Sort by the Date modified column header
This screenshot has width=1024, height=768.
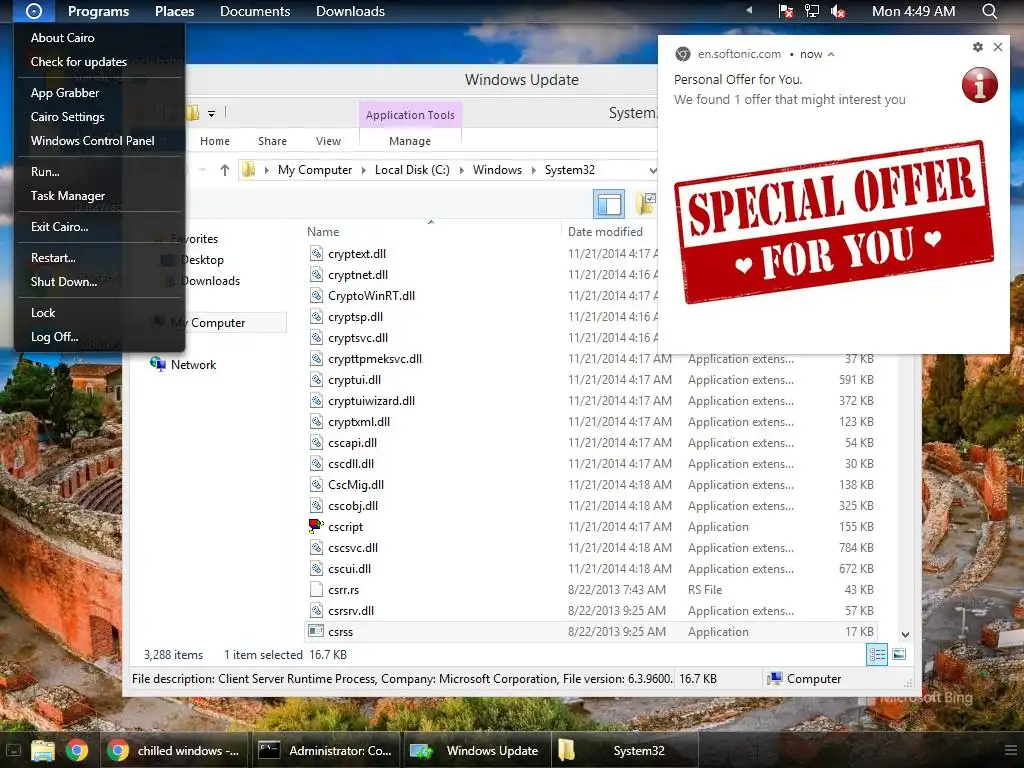[x=605, y=232]
